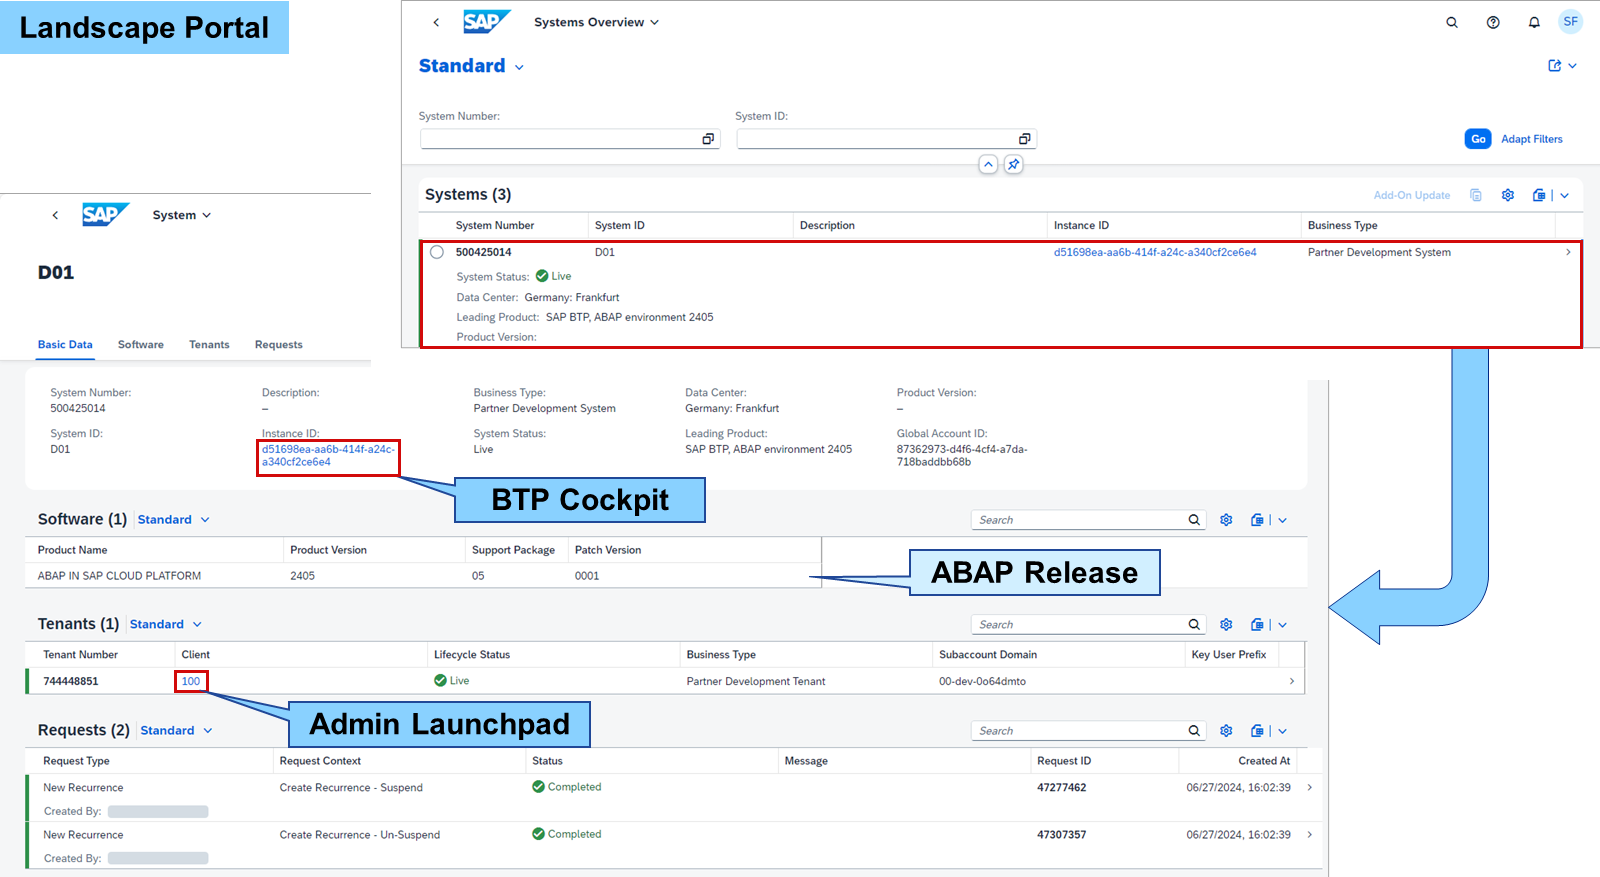Open Systems table export options arrow
Viewport: 1600px width, 877px height.
[1565, 196]
